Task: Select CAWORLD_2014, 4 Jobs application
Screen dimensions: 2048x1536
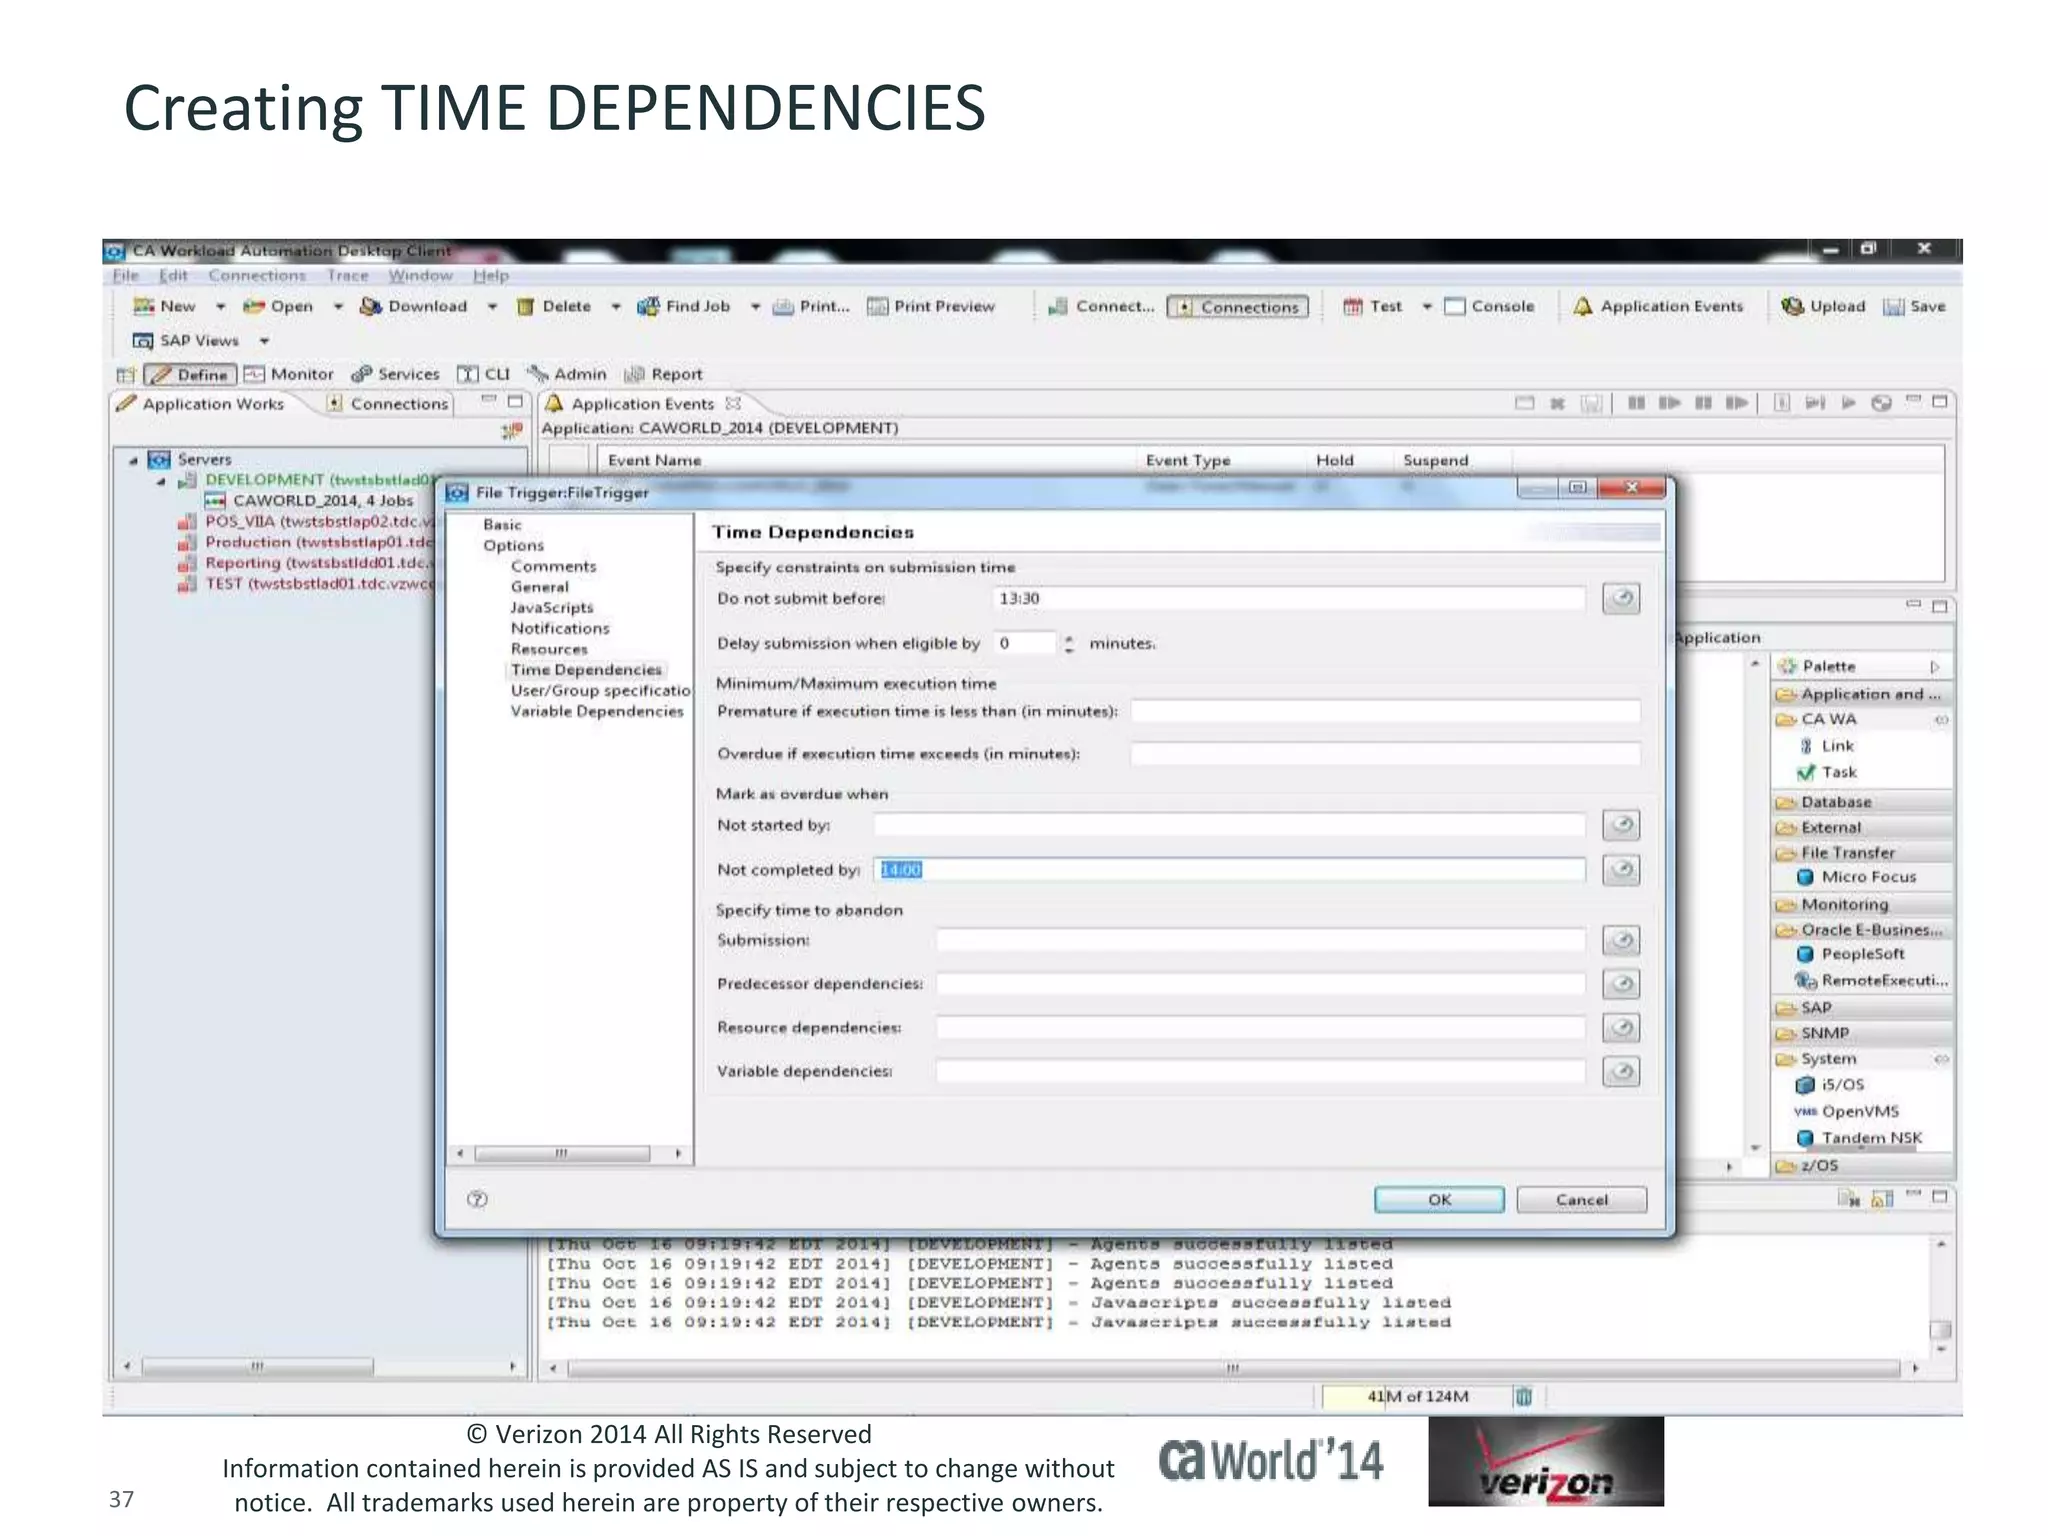Action: (309, 500)
